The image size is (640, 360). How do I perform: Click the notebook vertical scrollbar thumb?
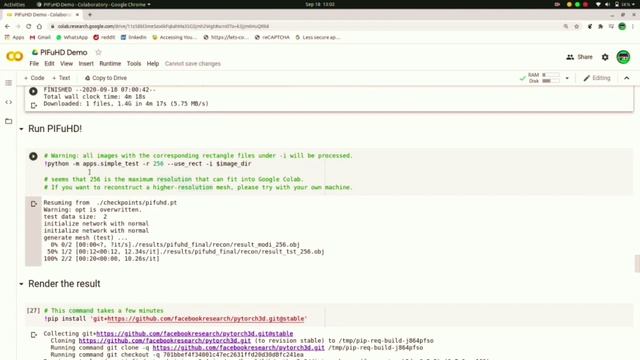point(637,263)
